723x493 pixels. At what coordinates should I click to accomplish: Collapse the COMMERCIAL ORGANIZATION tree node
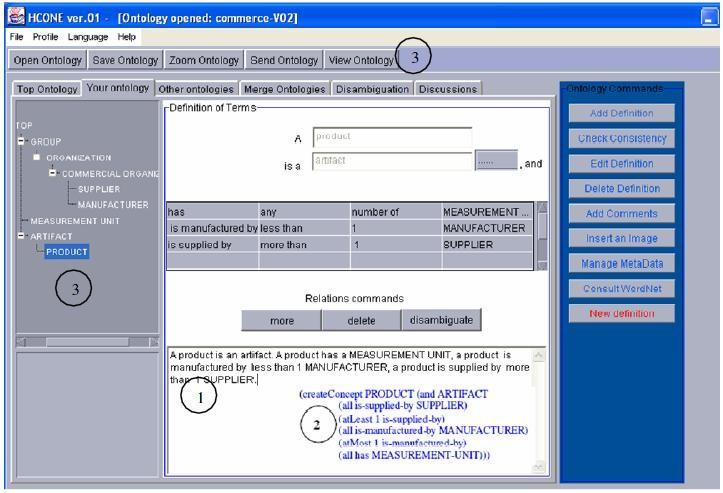[x=53, y=173]
